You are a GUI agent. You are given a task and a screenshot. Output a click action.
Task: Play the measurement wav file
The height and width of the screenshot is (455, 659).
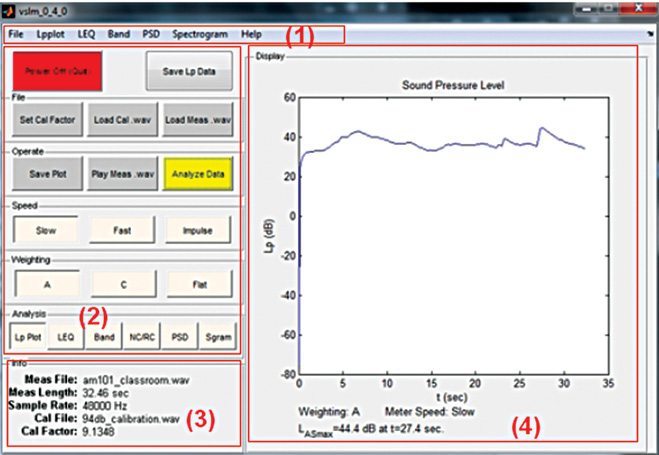point(122,173)
